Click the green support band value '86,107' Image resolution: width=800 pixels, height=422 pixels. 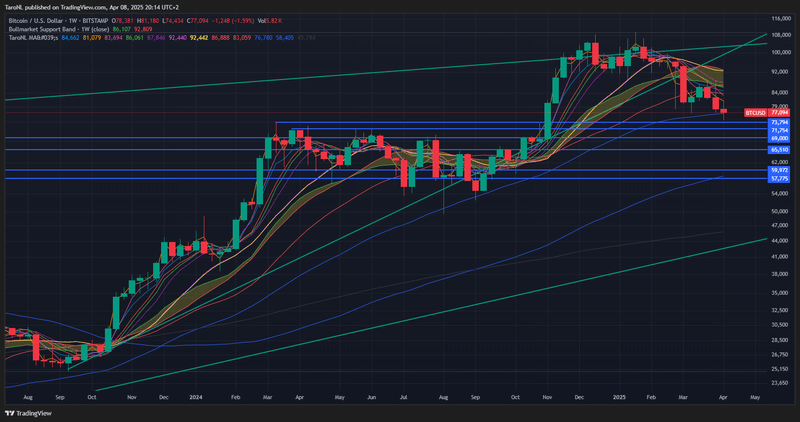click(121, 30)
